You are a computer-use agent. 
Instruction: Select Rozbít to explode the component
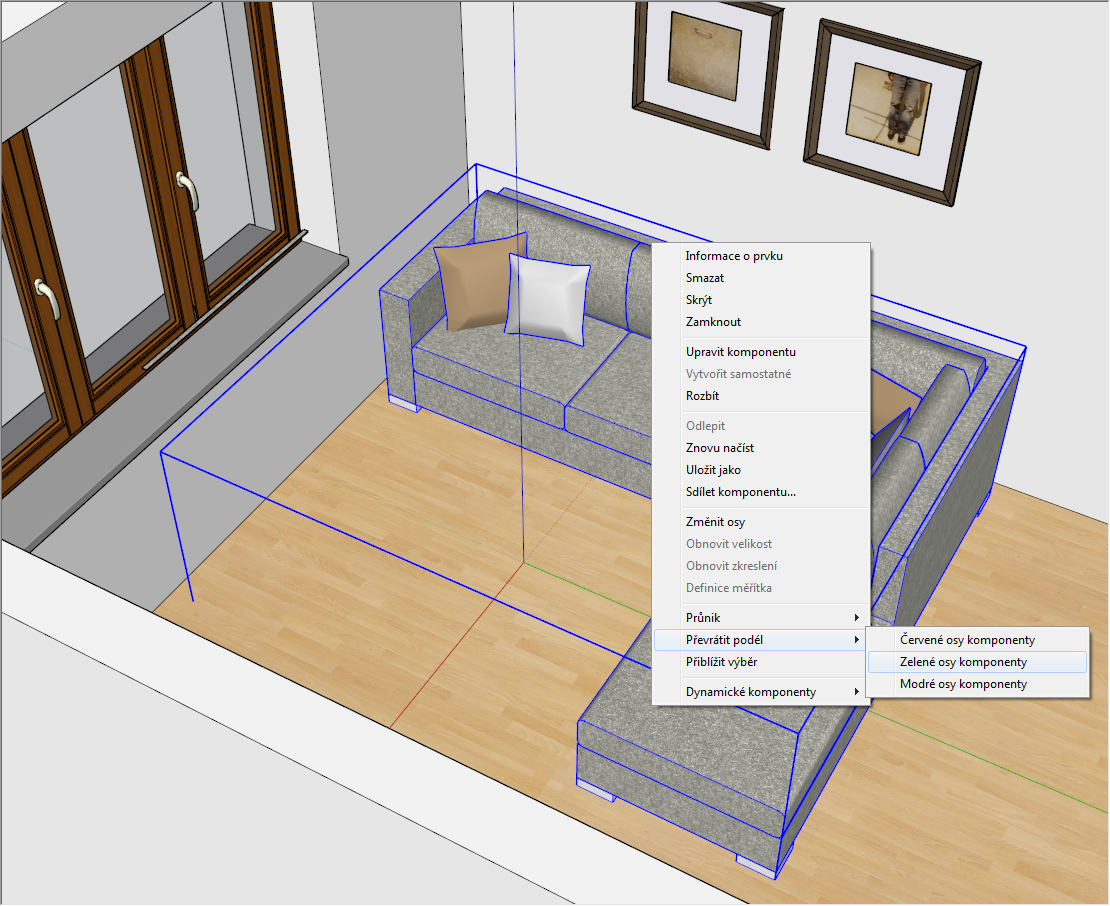[702, 396]
